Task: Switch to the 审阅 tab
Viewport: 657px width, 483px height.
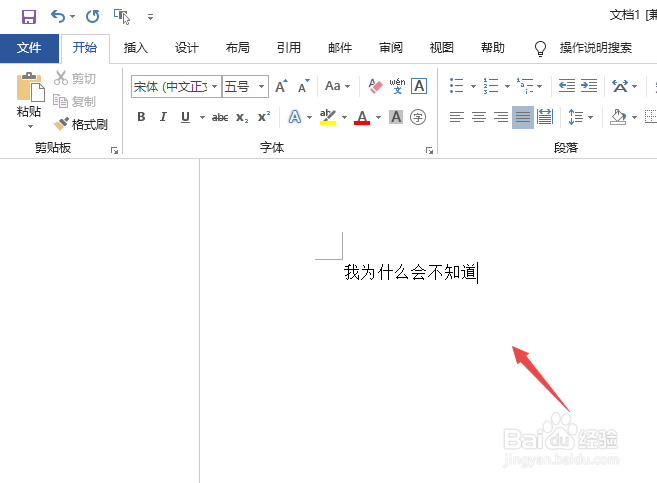Action: click(391, 48)
